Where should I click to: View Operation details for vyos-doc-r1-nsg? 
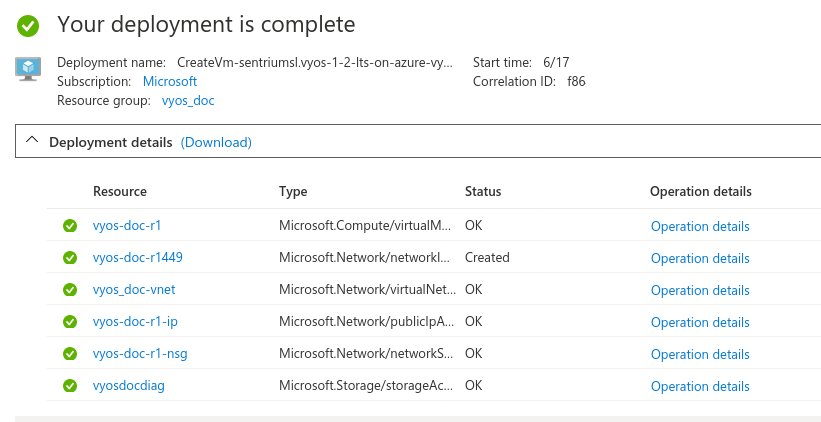[700, 354]
